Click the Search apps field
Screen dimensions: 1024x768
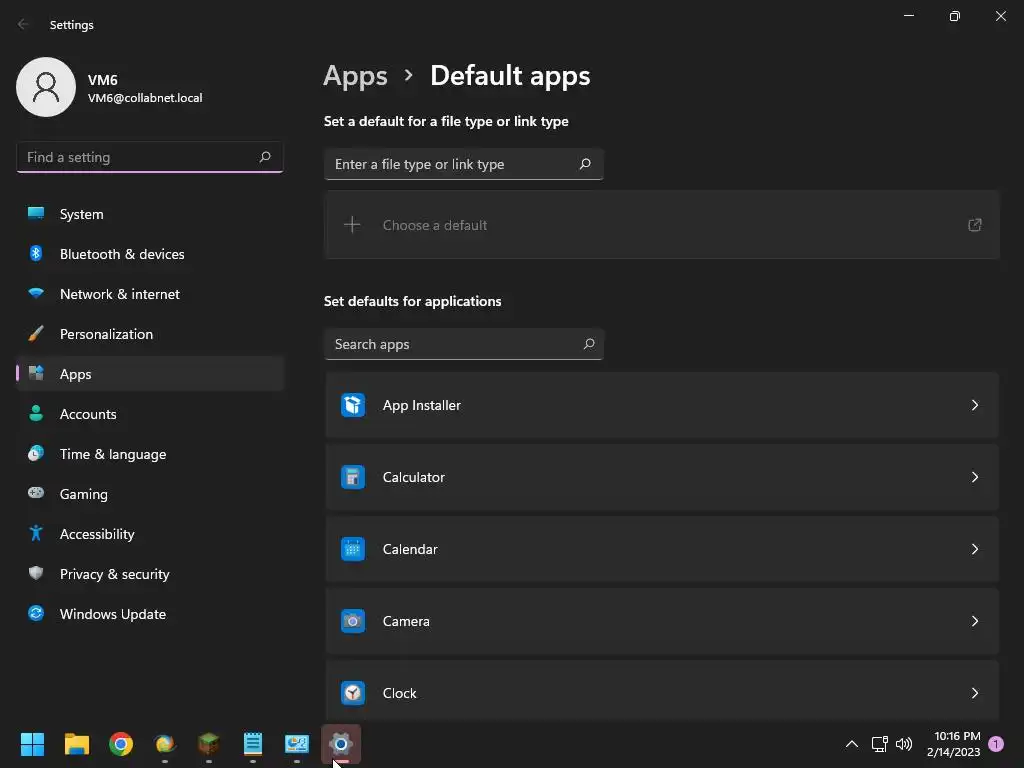click(x=455, y=344)
